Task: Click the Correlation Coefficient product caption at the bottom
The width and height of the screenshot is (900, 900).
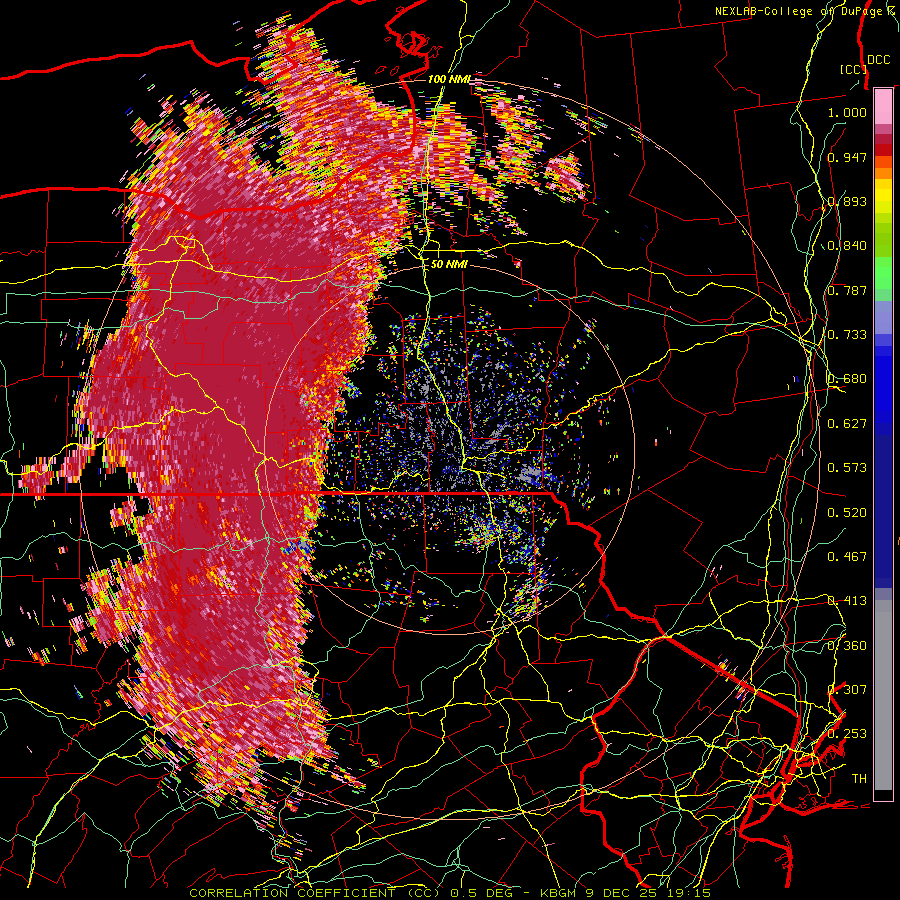Action: pos(450,893)
